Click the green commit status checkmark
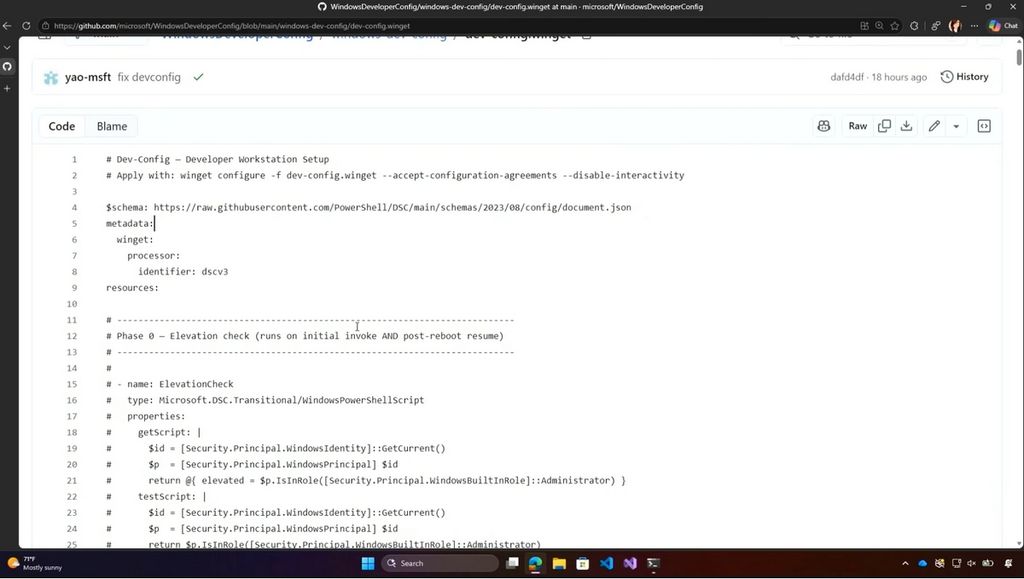 (x=199, y=77)
